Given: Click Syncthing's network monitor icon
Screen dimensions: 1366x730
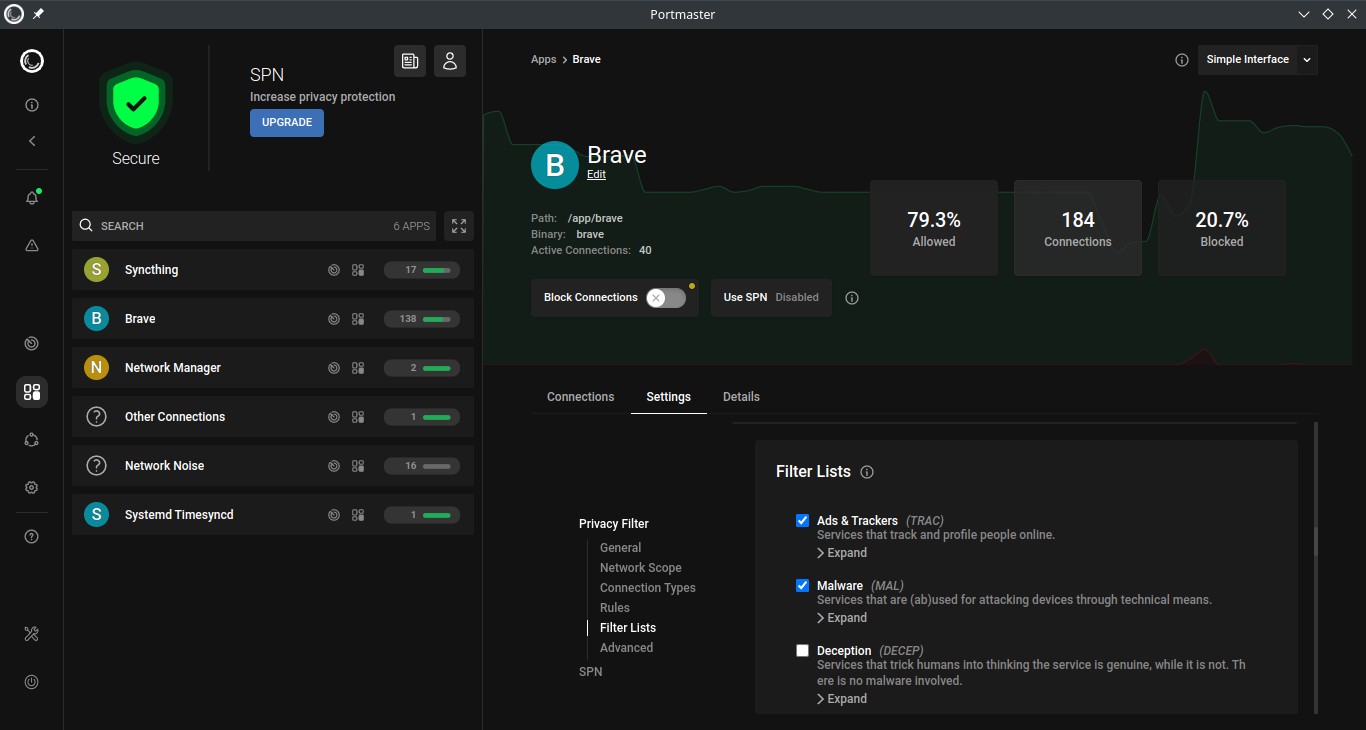Looking at the screenshot, I should pyautogui.click(x=334, y=270).
